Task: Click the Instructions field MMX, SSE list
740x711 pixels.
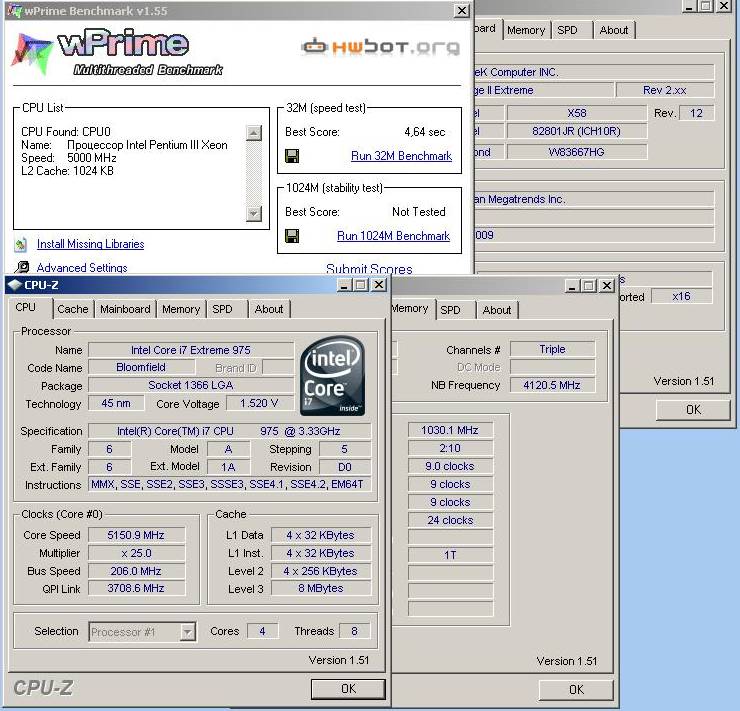Action: 229,484
